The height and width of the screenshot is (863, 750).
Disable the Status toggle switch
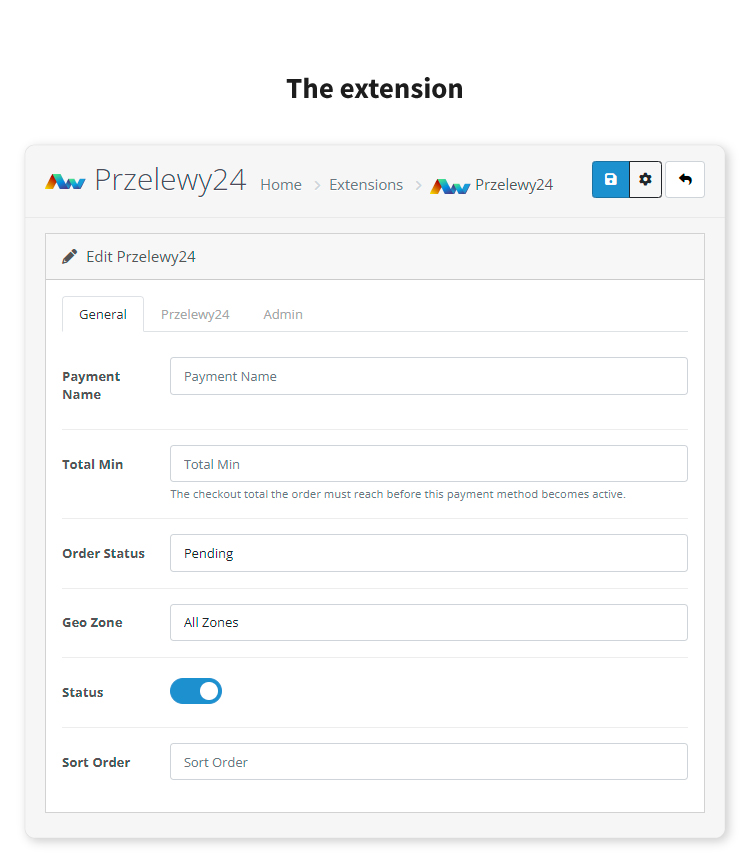coord(196,691)
